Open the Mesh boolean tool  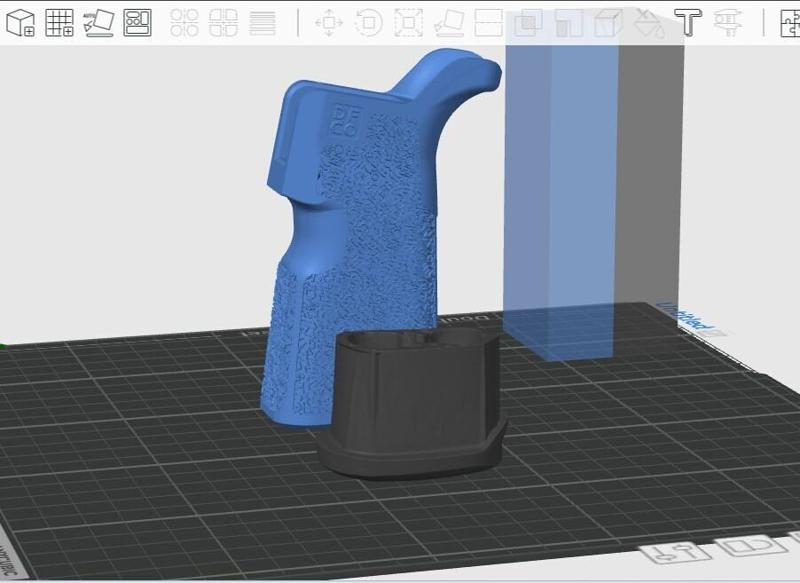click(528, 23)
